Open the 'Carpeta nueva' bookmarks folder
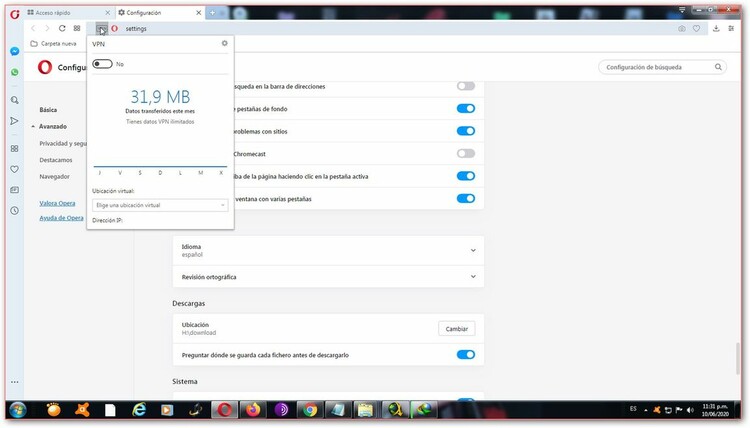The width and height of the screenshot is (750, 428). [x=54, y=44]
